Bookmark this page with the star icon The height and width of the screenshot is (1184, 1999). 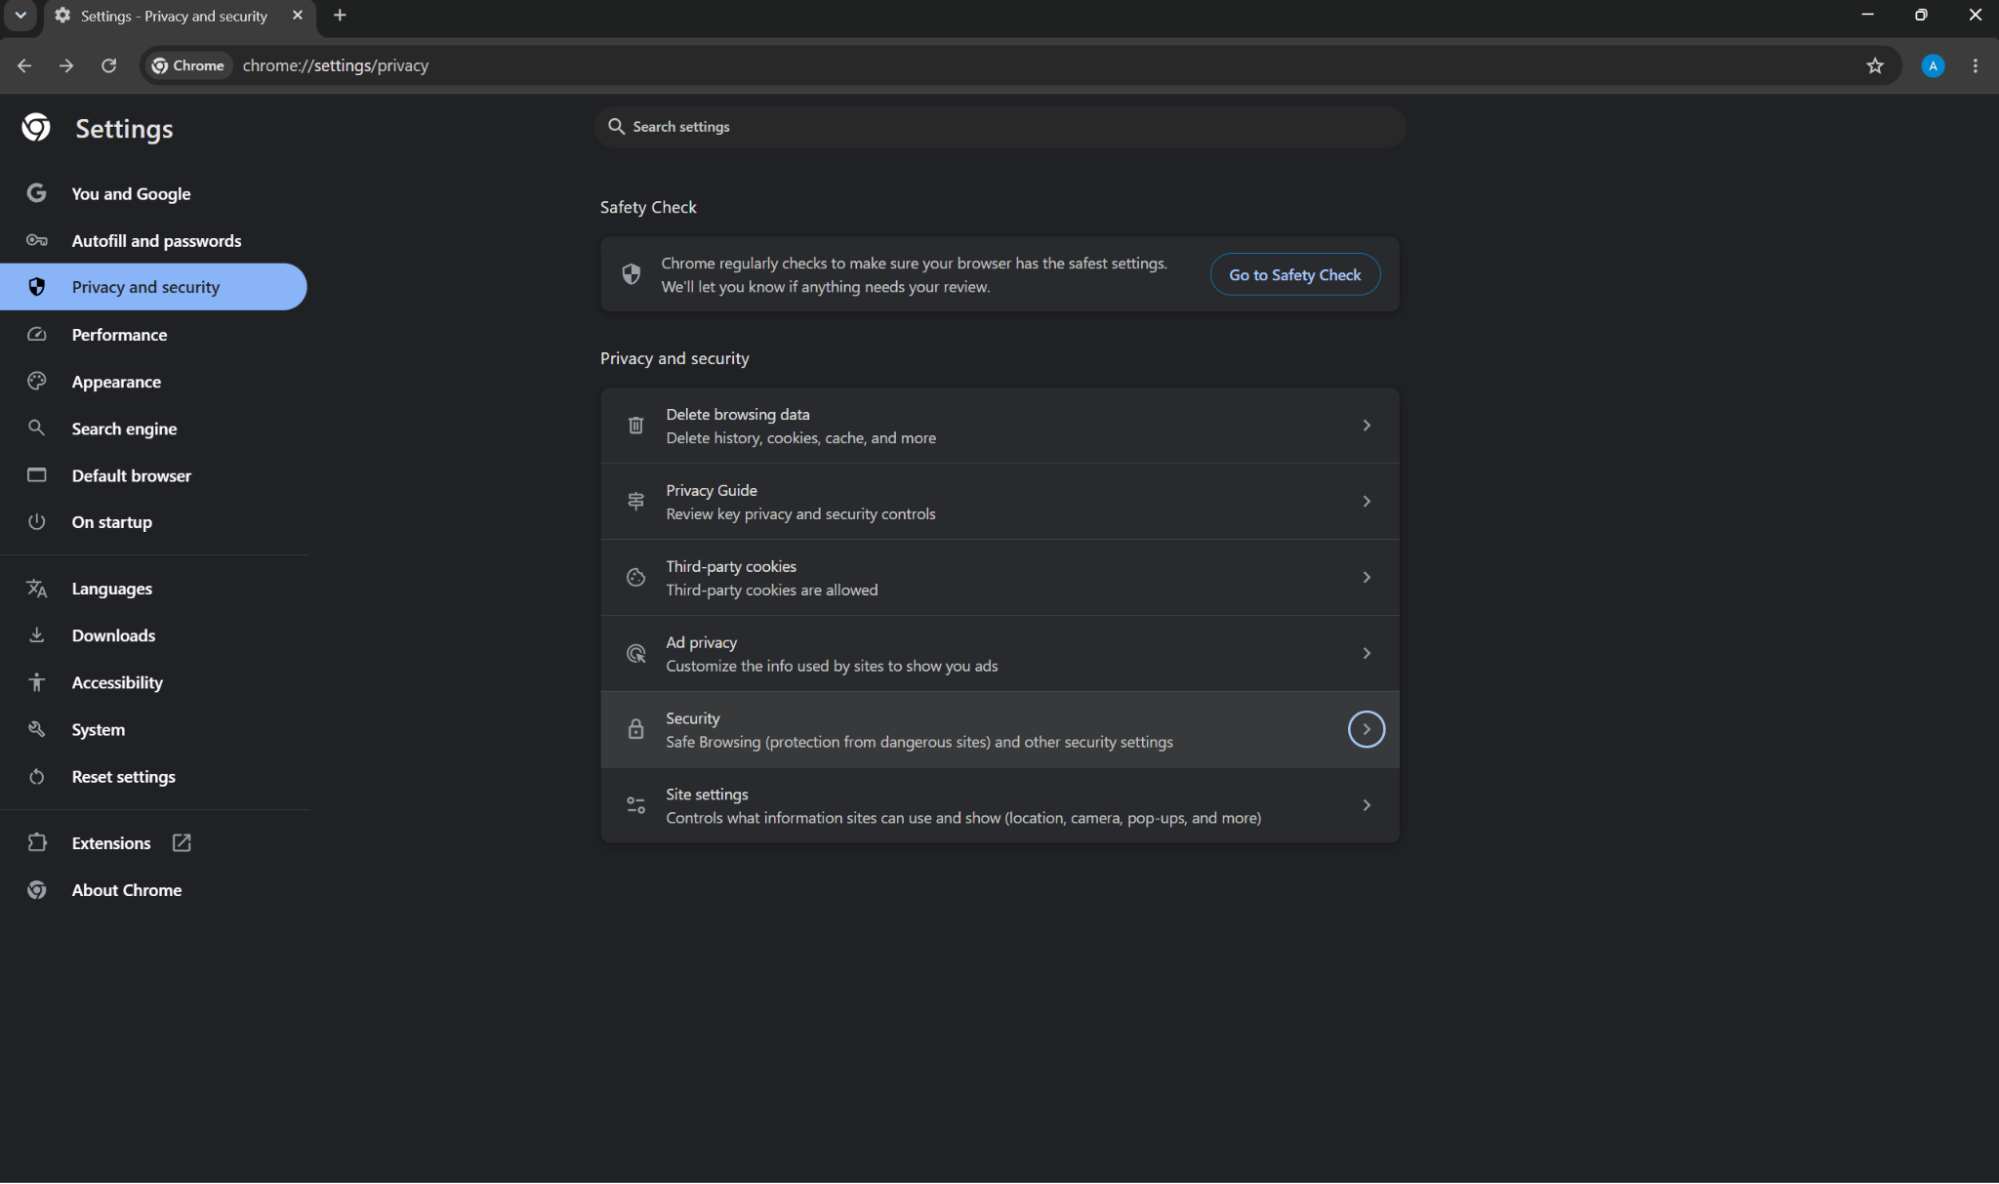tap(1874, 65)
